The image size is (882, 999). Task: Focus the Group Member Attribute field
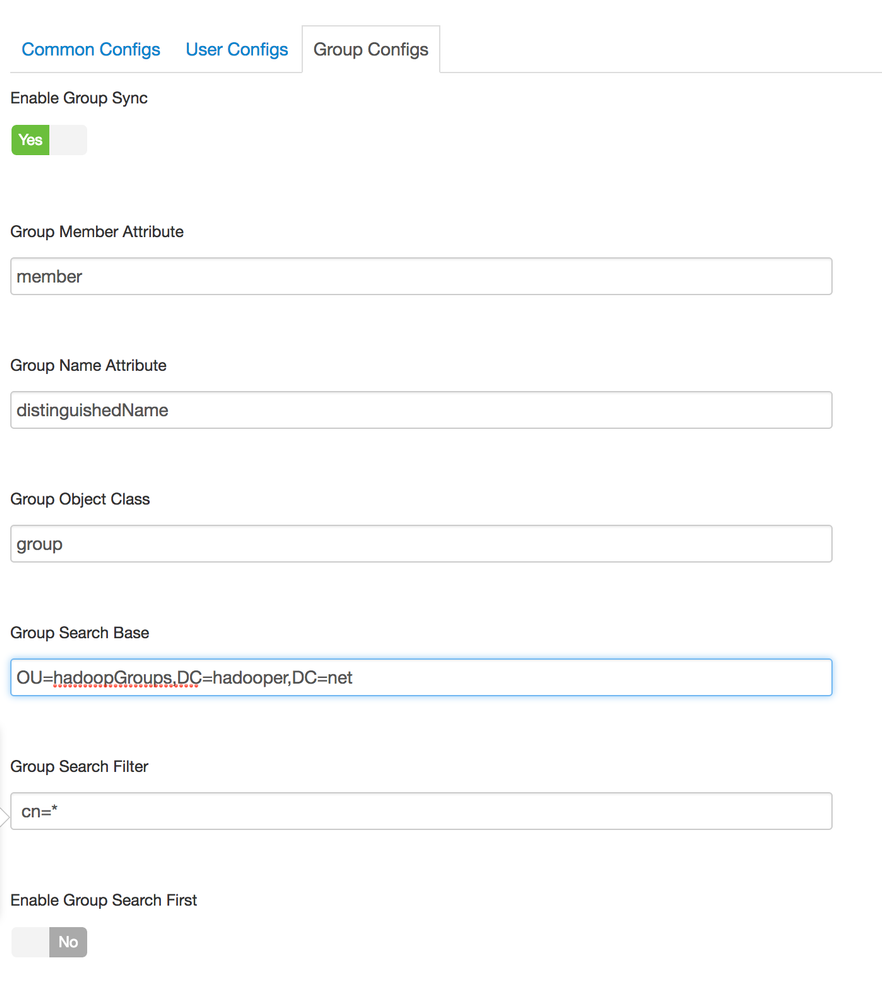[421, 277]
